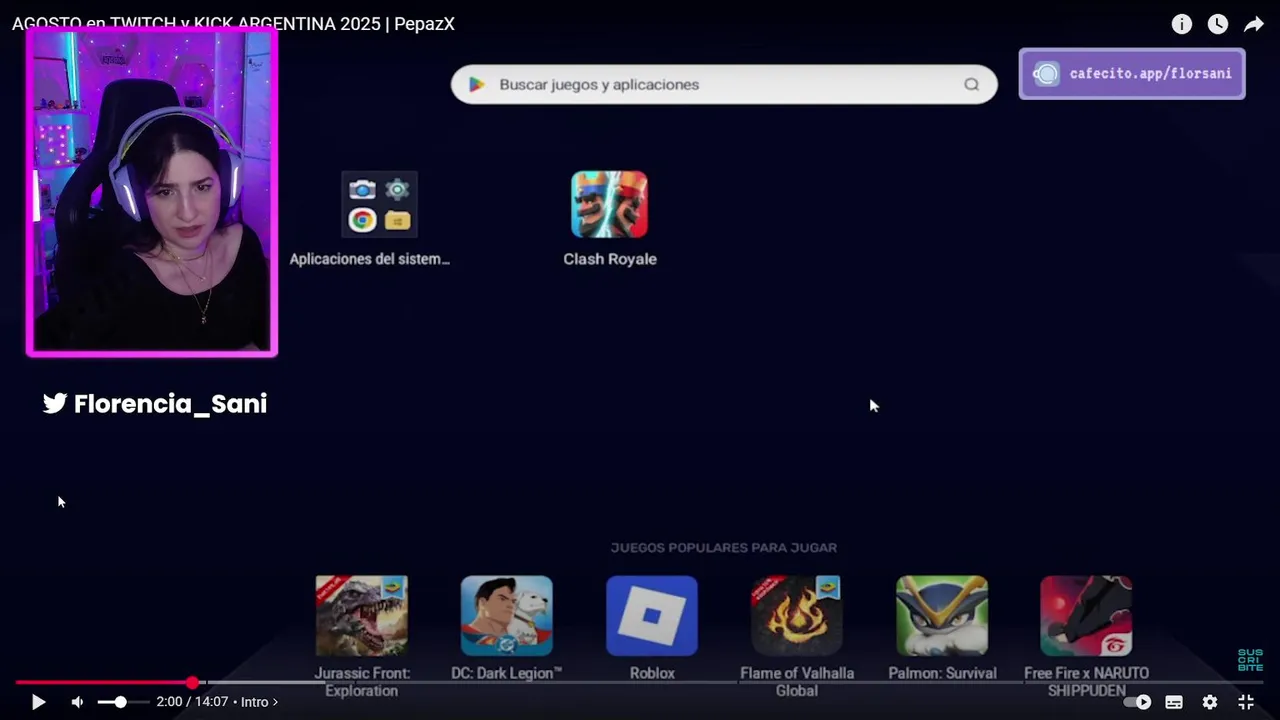The image size is (1280, 720).
Task: Click the Google Play logo in search bar
Action: 477,85
